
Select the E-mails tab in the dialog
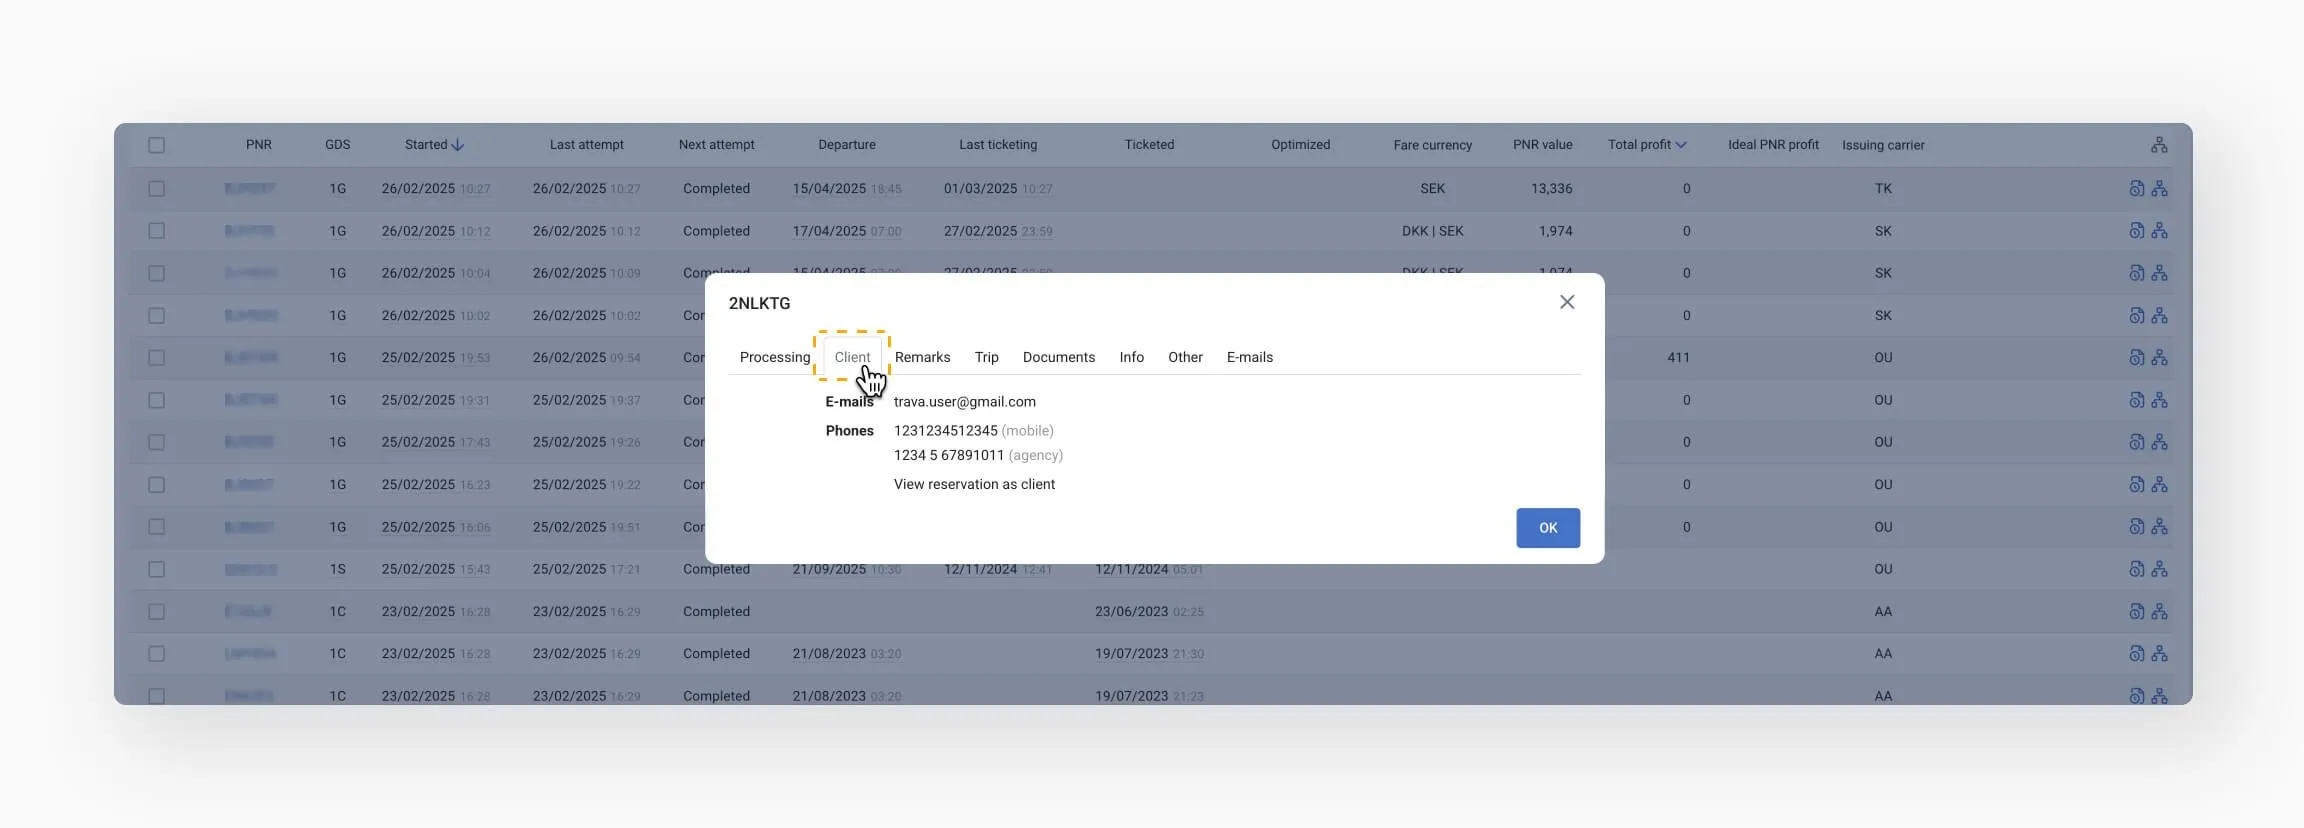1249,357
